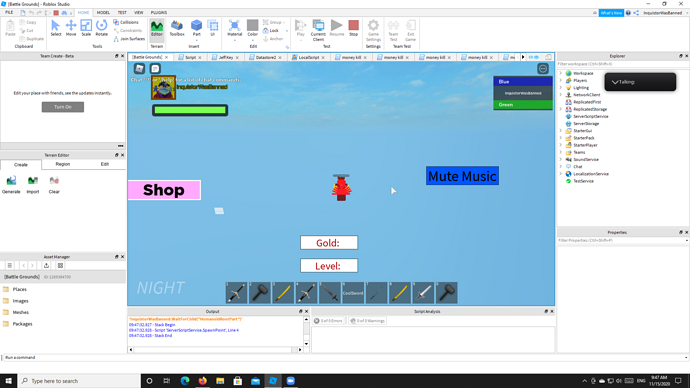
Task: Choose the Move tool
Action: pyautogui.click(x=71, y=28)
